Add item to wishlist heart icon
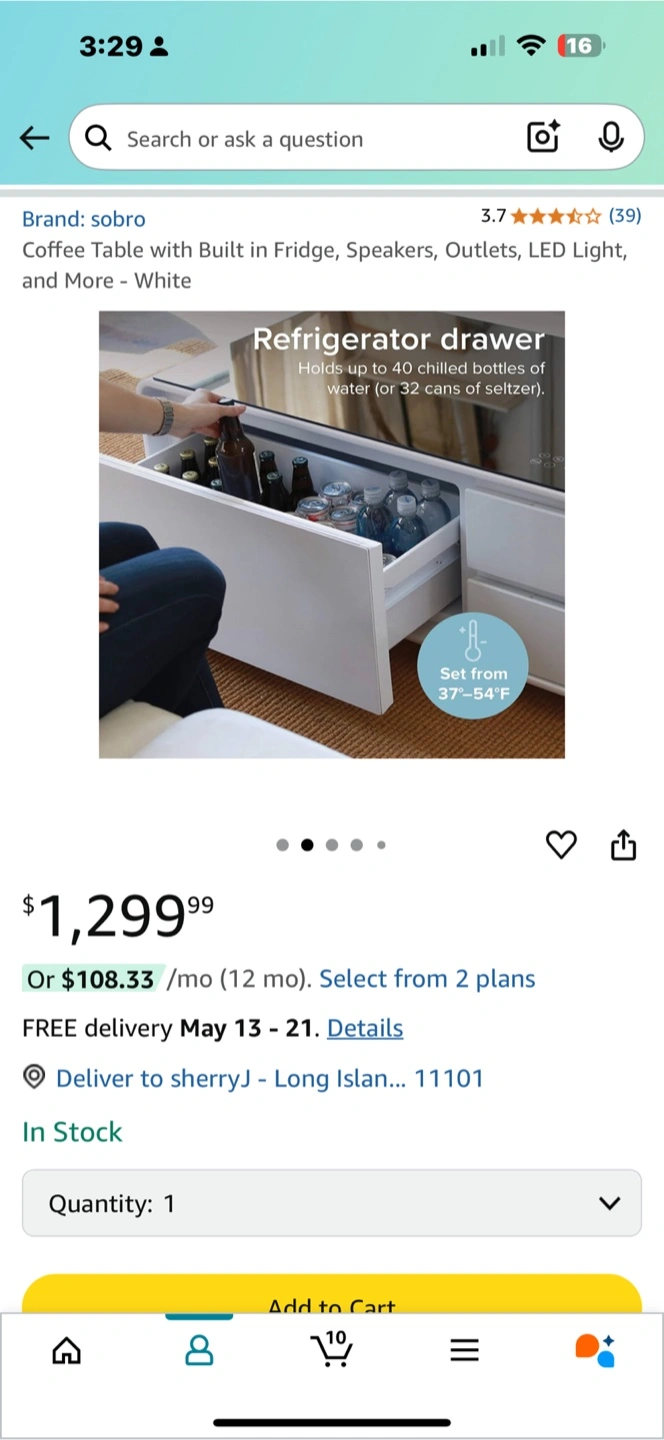Viewport: 664px width, 1440px height. pos(561,845)
